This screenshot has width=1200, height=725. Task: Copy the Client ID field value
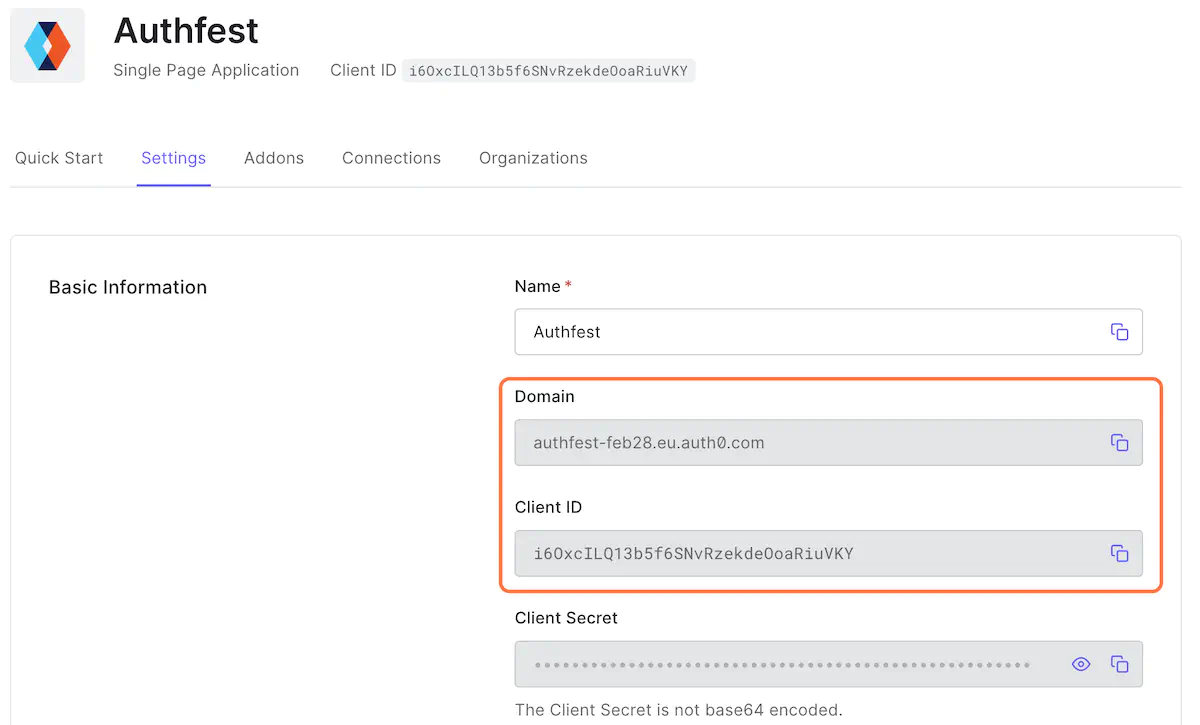coord(1120,553)
